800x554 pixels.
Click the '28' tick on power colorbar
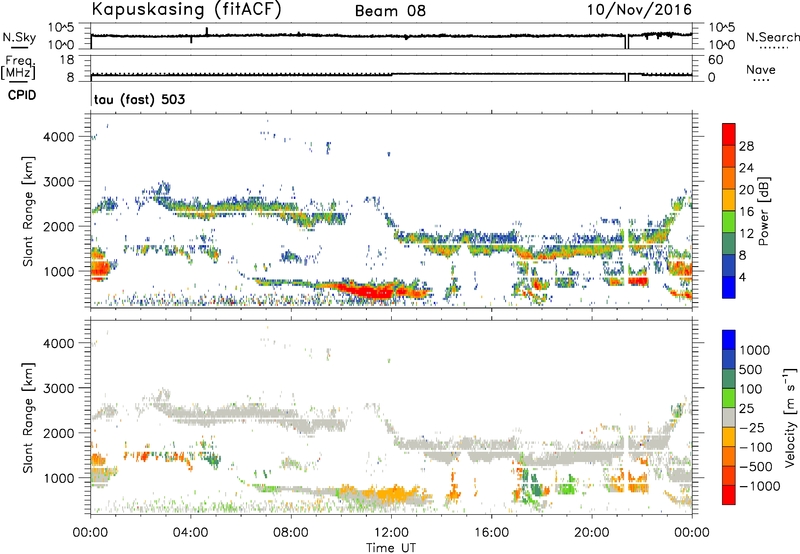coord(746,146)
